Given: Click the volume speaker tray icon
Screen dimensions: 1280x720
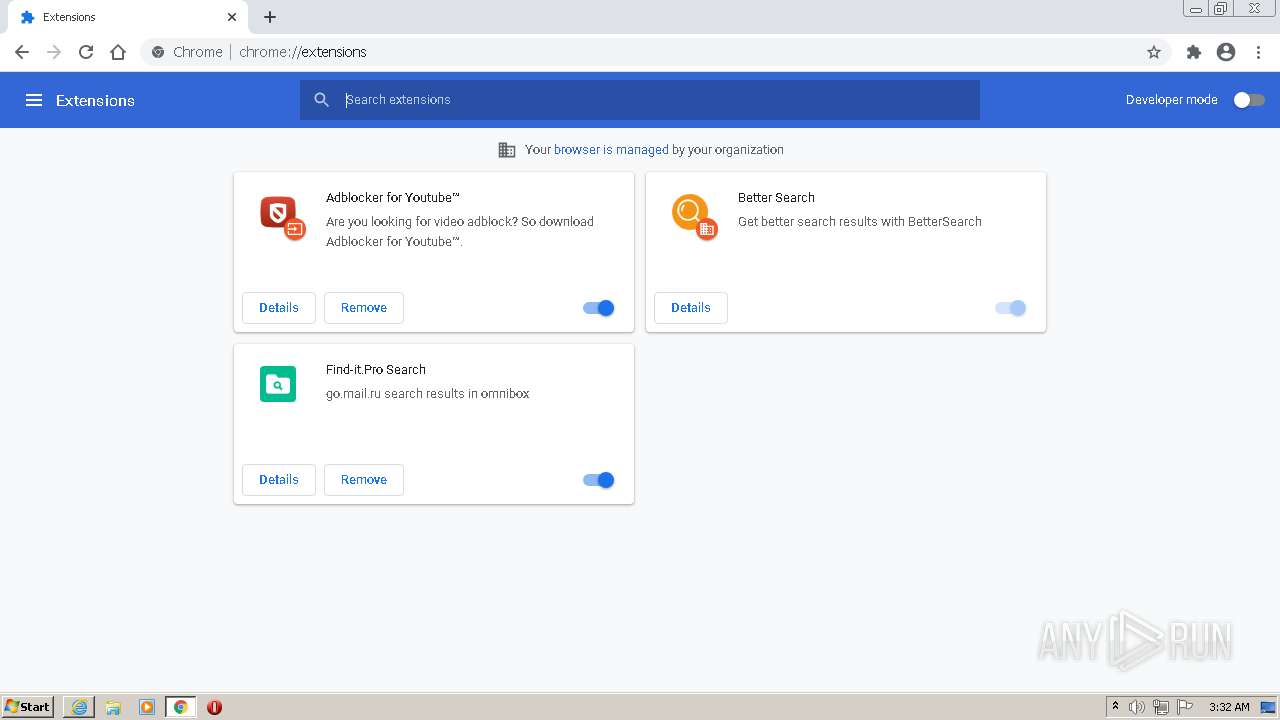Looking at the screenshot, I should click(x=1137, y=707).
